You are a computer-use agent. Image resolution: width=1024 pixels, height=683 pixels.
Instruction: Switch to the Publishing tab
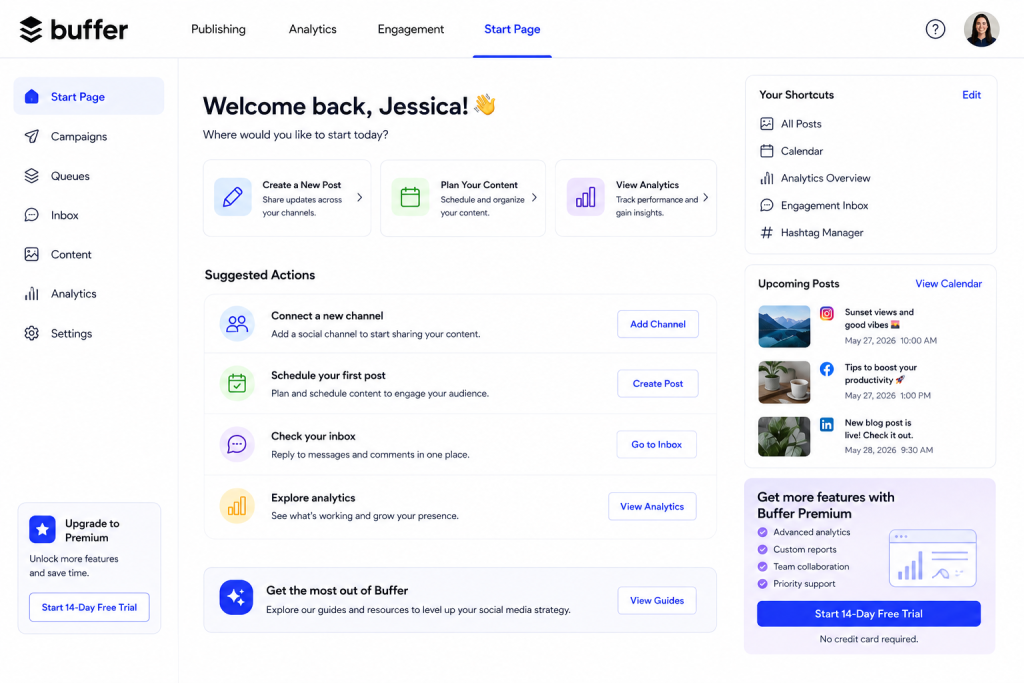tap(218, 29)
